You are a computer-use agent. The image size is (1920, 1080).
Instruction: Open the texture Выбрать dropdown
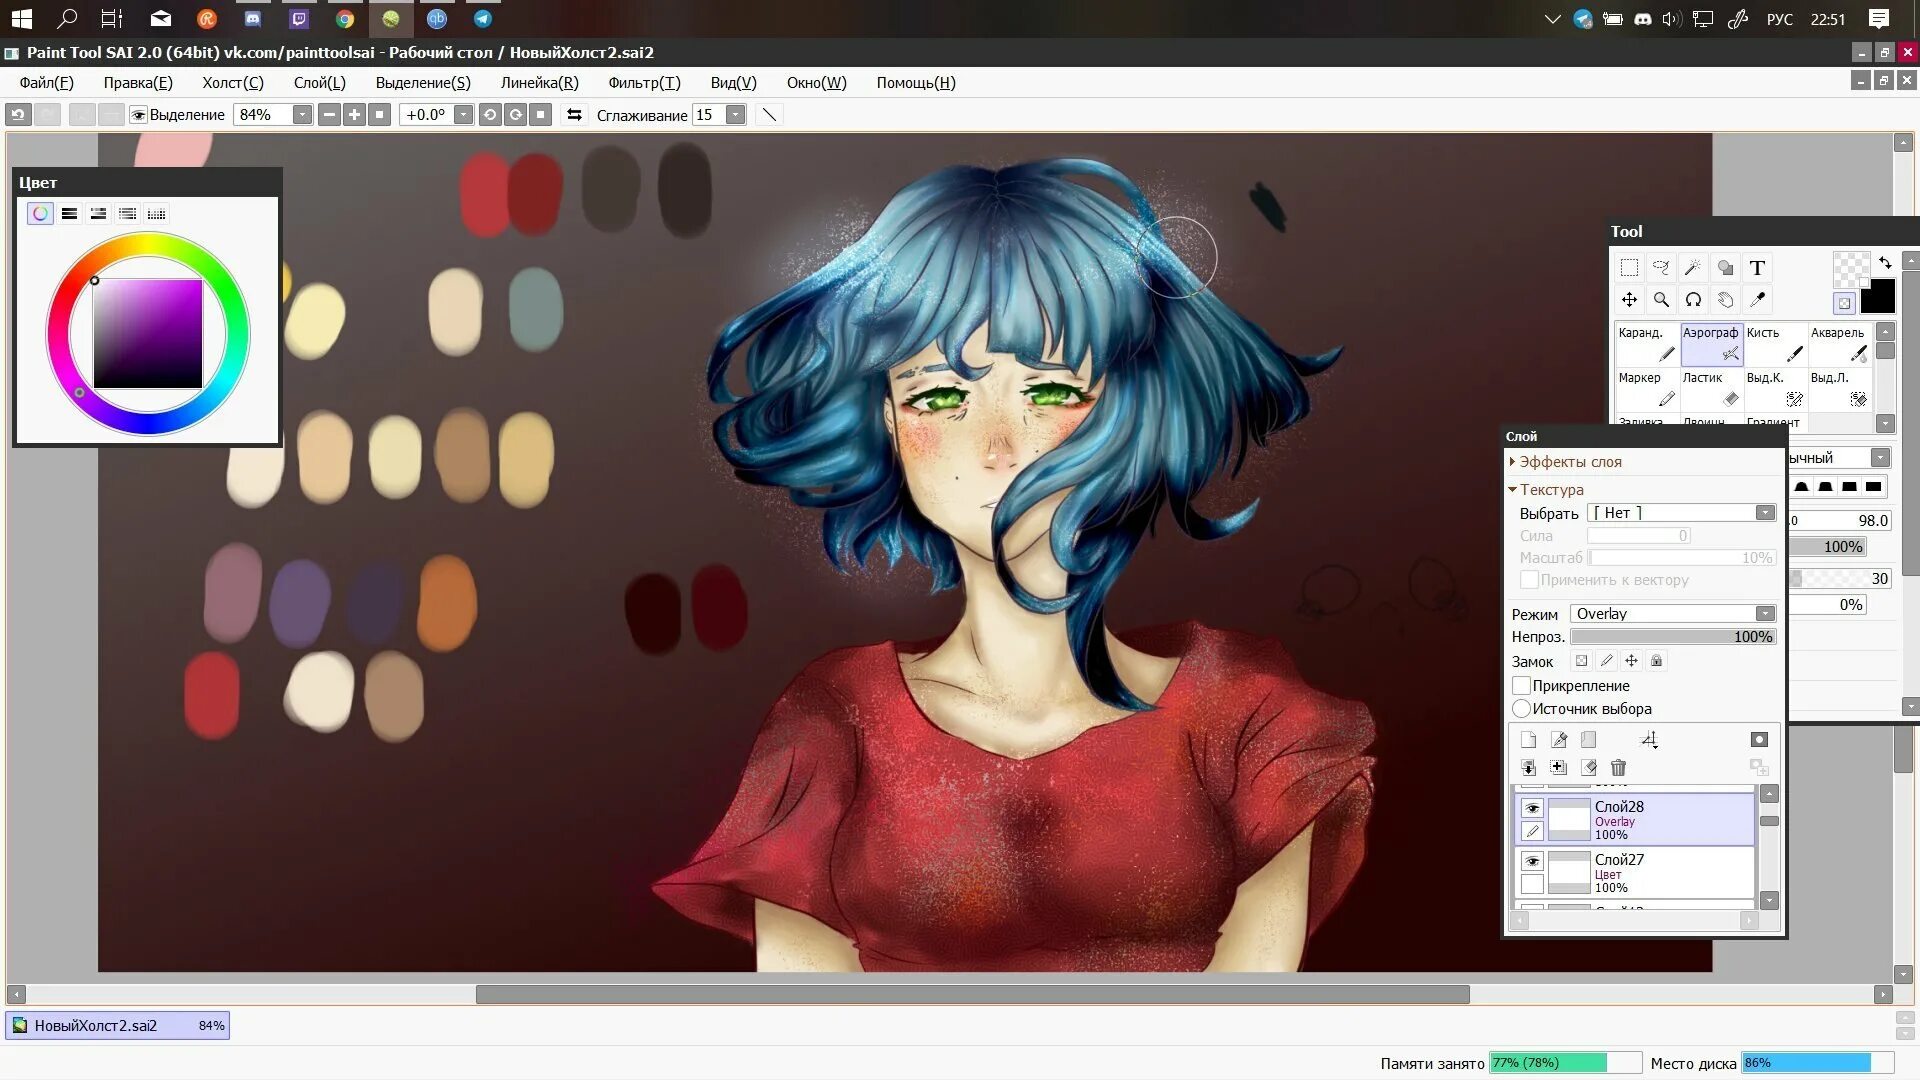[1764, 513]
